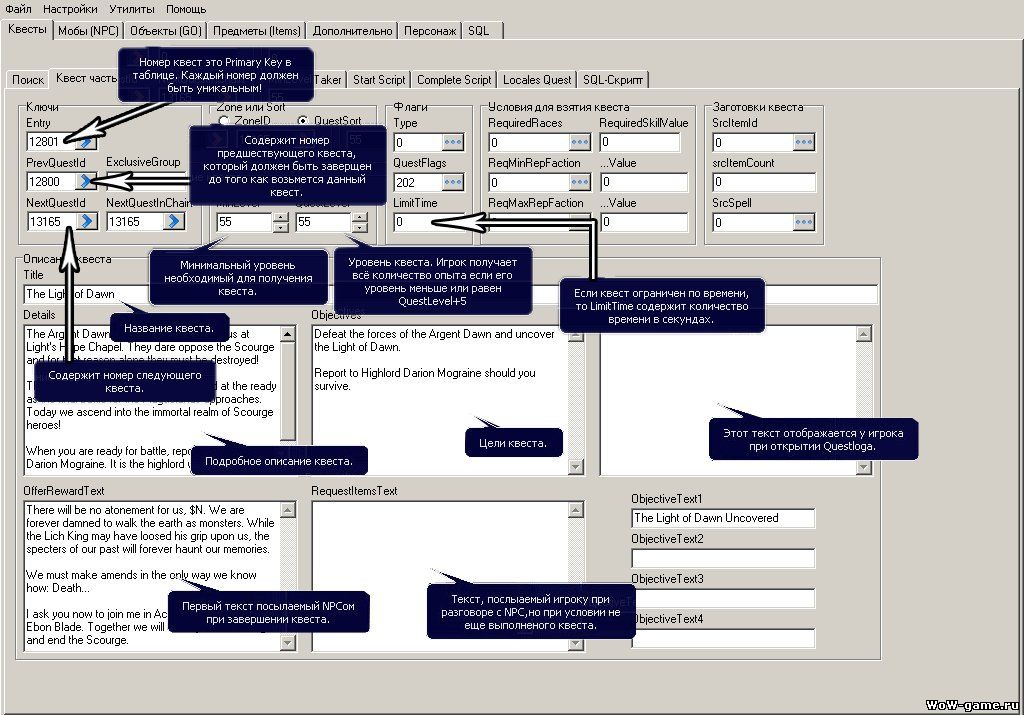Open the RequiredRaces ellipsis picker
This screenshot has width=1024, height=715.
tap(579, 142)
